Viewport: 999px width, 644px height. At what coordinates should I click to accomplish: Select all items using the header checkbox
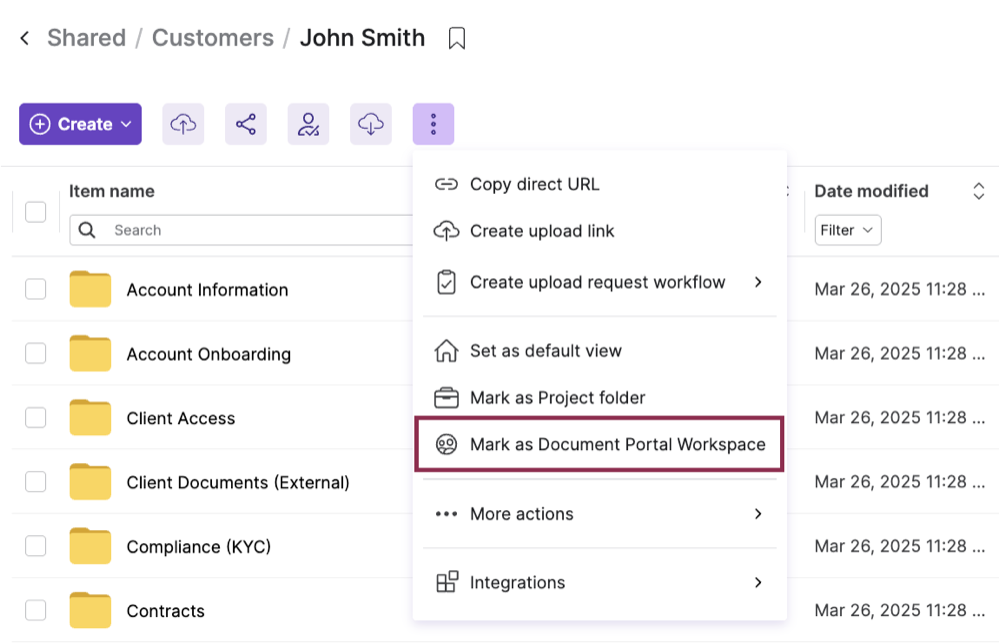pos(36,211)
